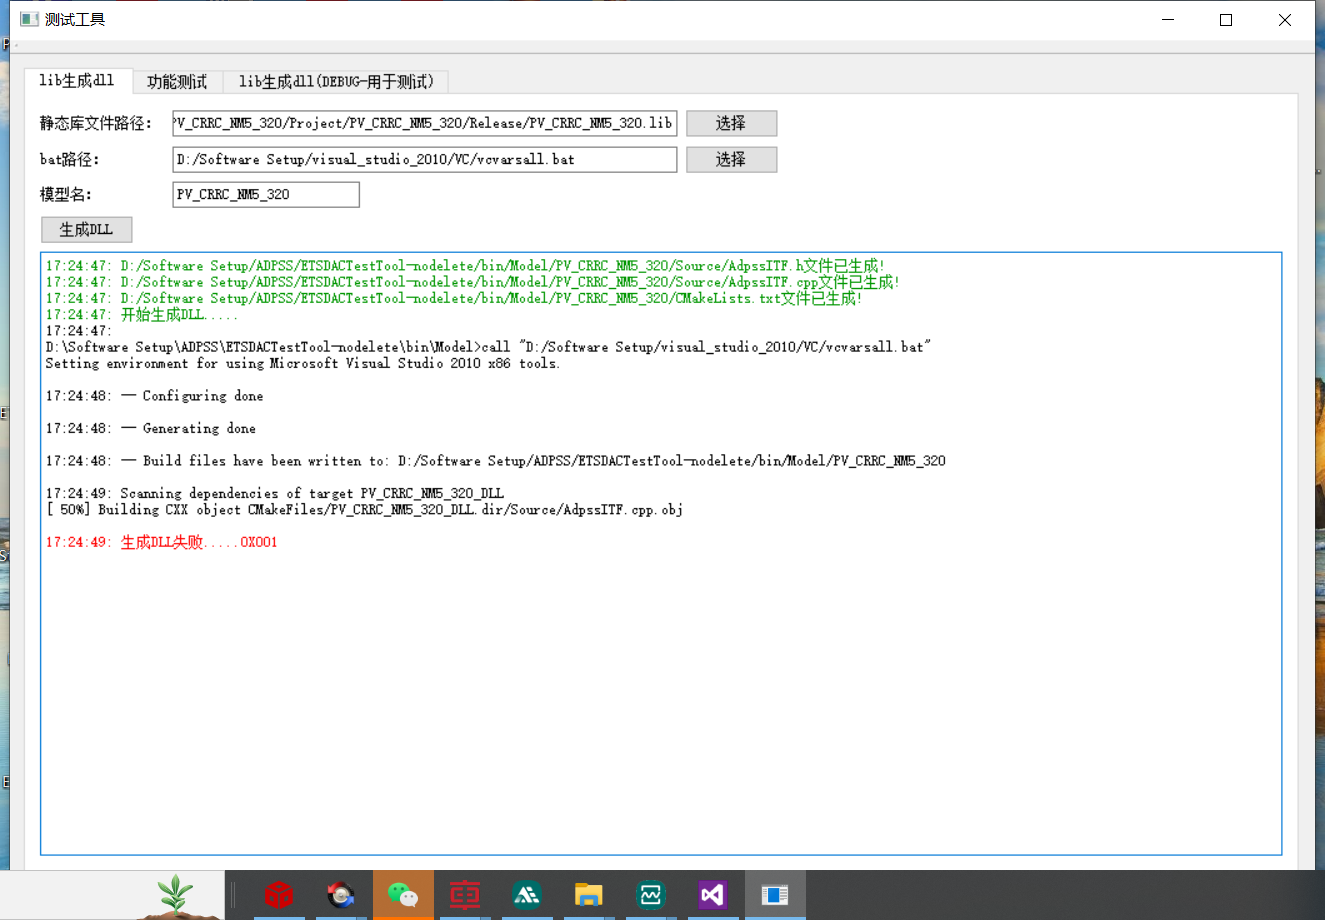The height and width of the screenshot is (920, 1325).
Task: Focus the bat路径 input field
Action: (x=425, y=159)
